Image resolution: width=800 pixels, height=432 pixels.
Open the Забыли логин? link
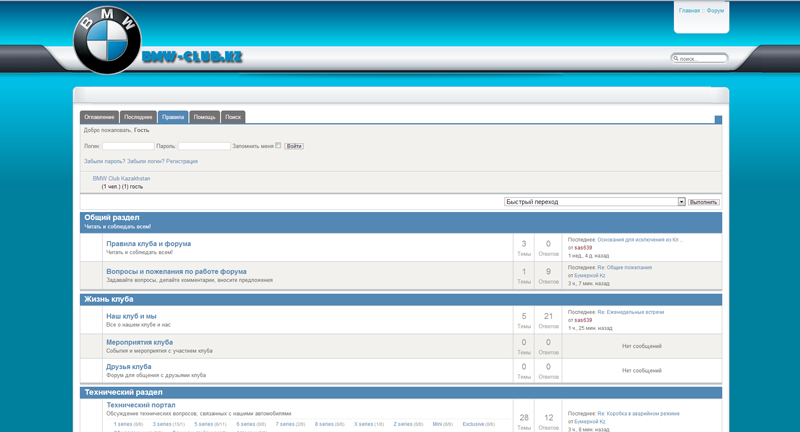click(x=145, y=161)
